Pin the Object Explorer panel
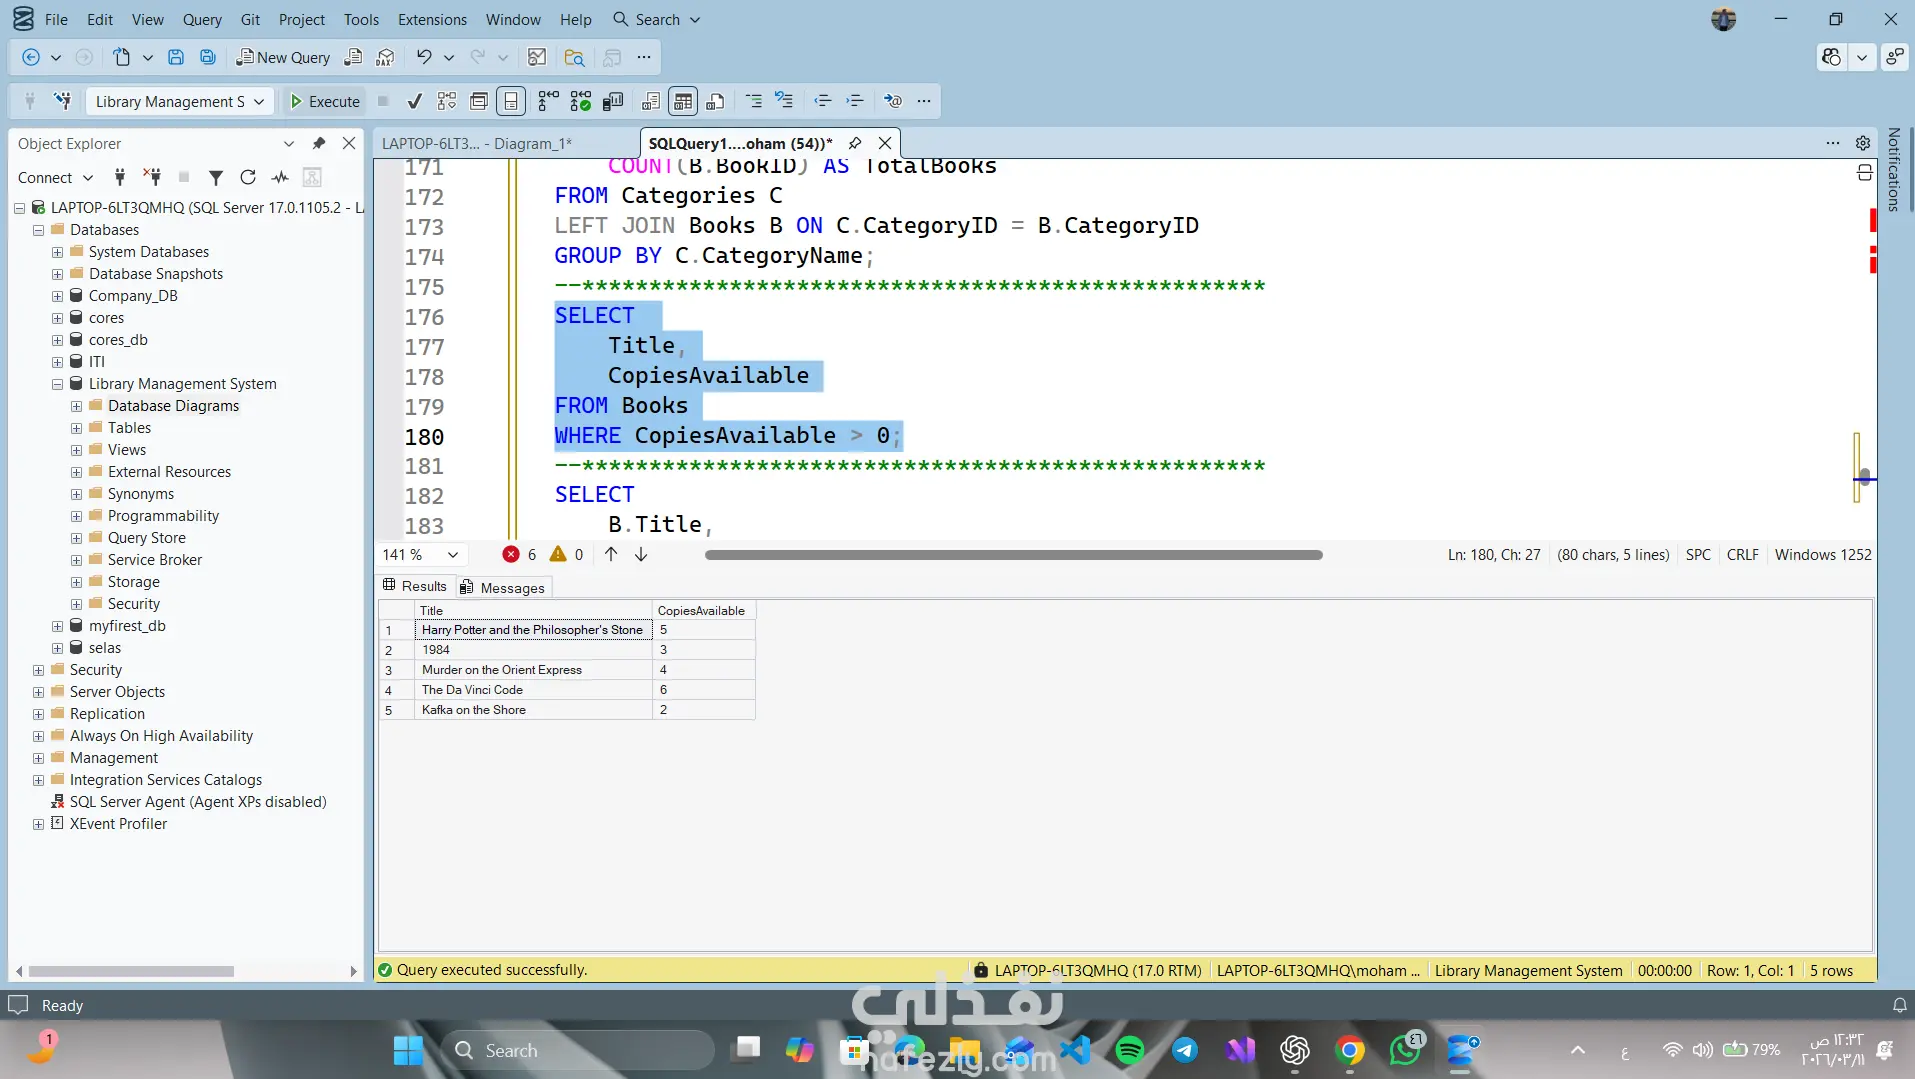 pyautogui.click(x=319, y=143)
